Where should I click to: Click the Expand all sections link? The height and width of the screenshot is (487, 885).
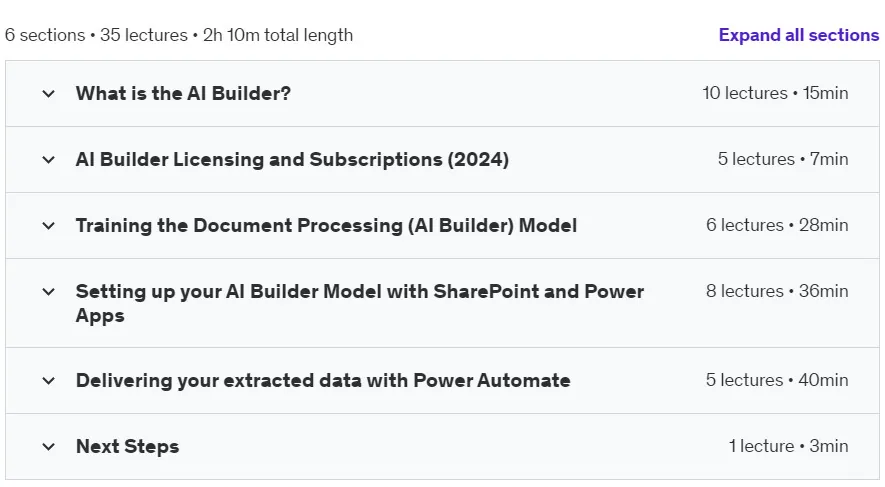click(x=799, y=35)
